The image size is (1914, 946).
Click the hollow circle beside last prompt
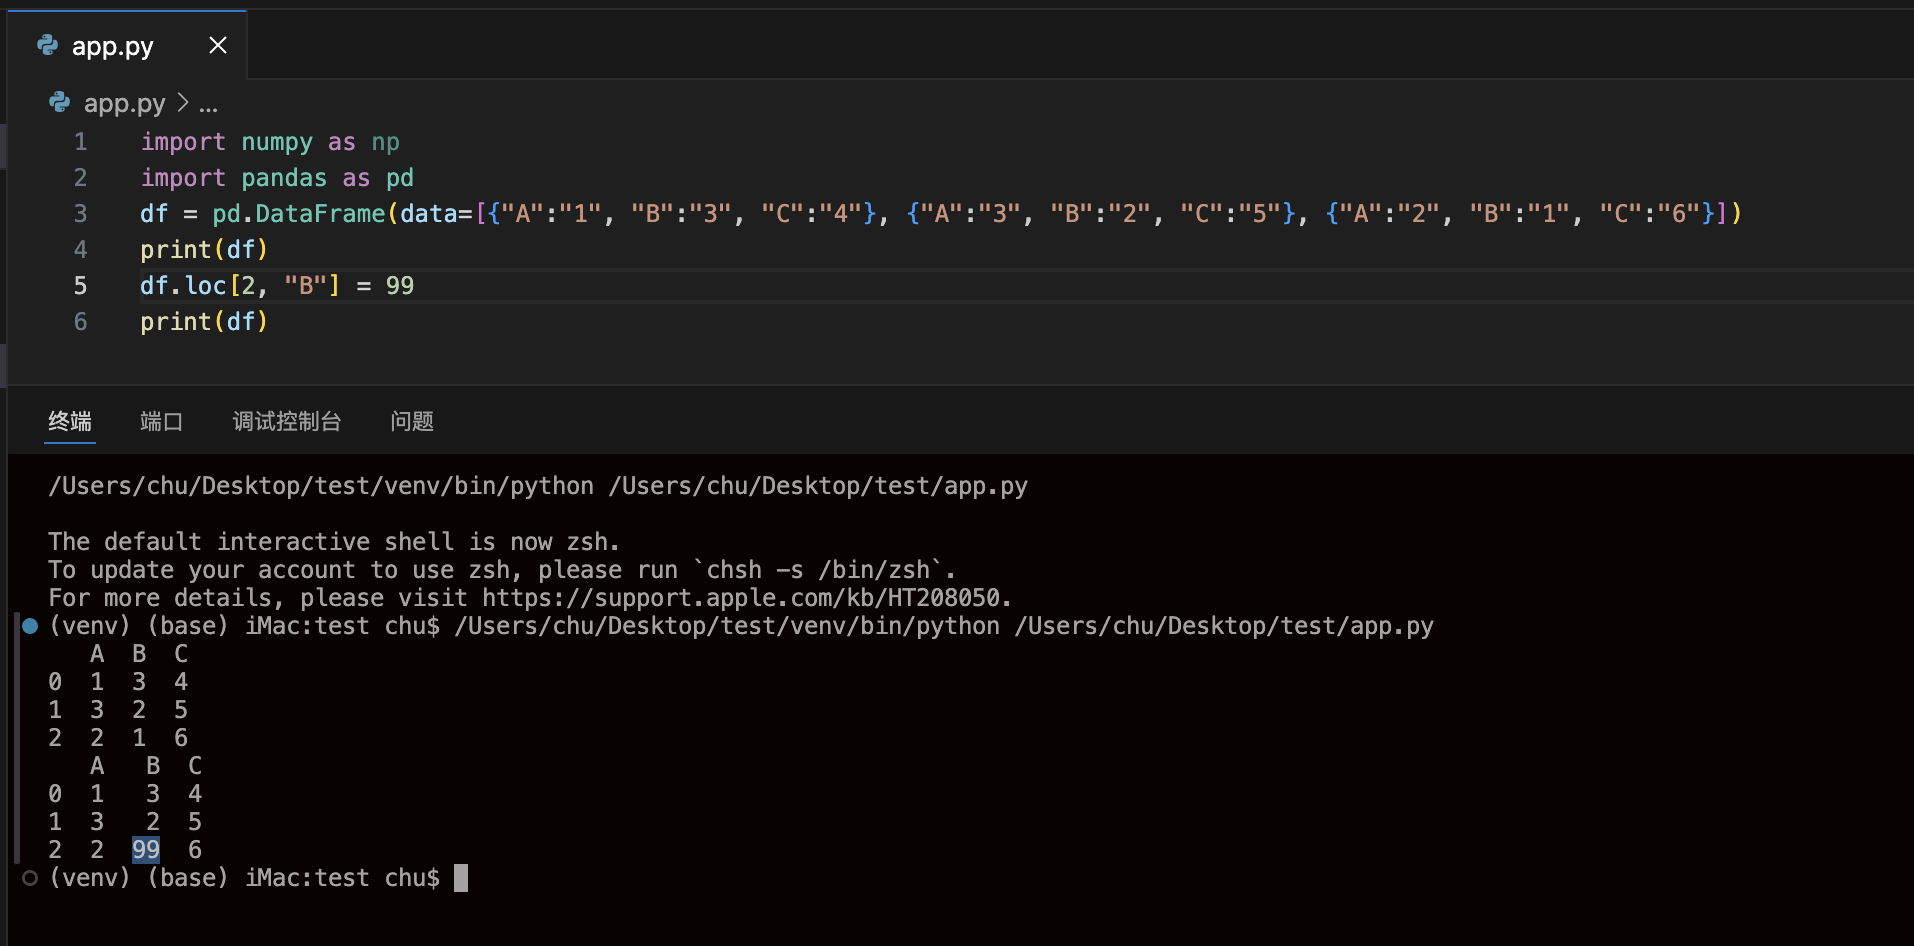pos(30,878)
